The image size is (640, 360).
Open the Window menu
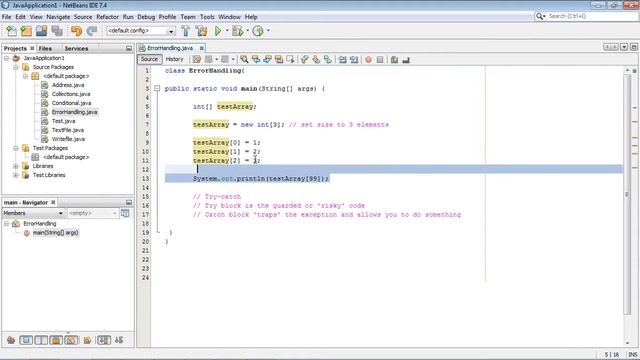point(229,17)
